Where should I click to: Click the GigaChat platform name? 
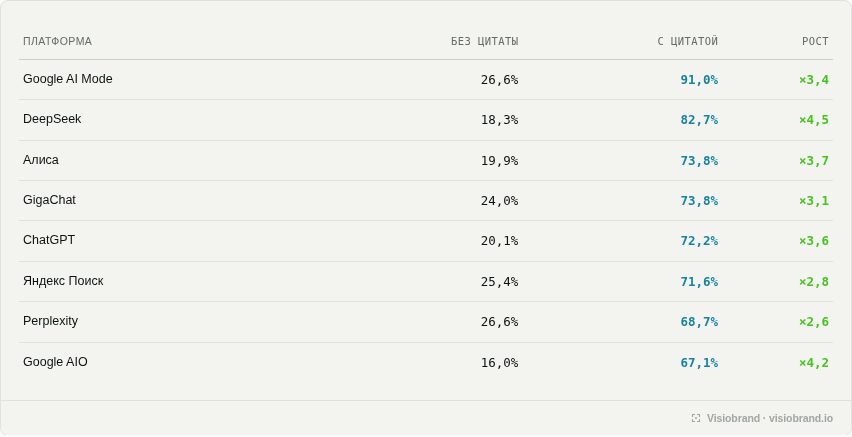pyautogui.click(x=49, y=200)
